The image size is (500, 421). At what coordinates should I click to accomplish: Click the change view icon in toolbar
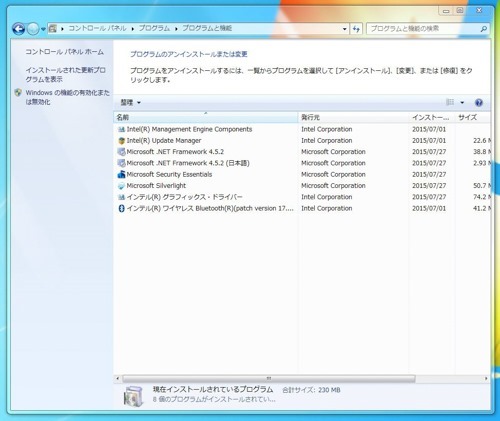click(x=450, y=102)
